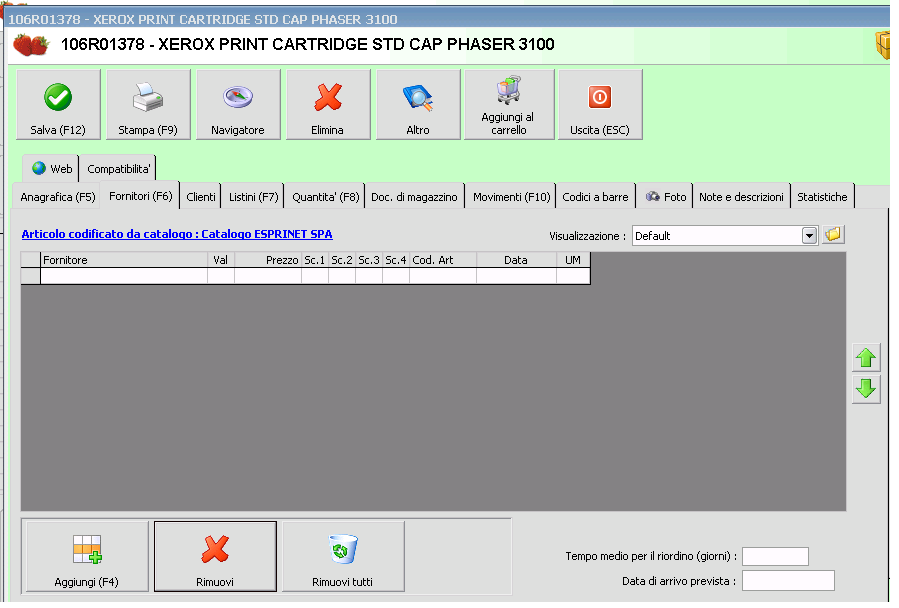Click the Val column header
This screenshot has height=608, width=899.
(221, 260)
